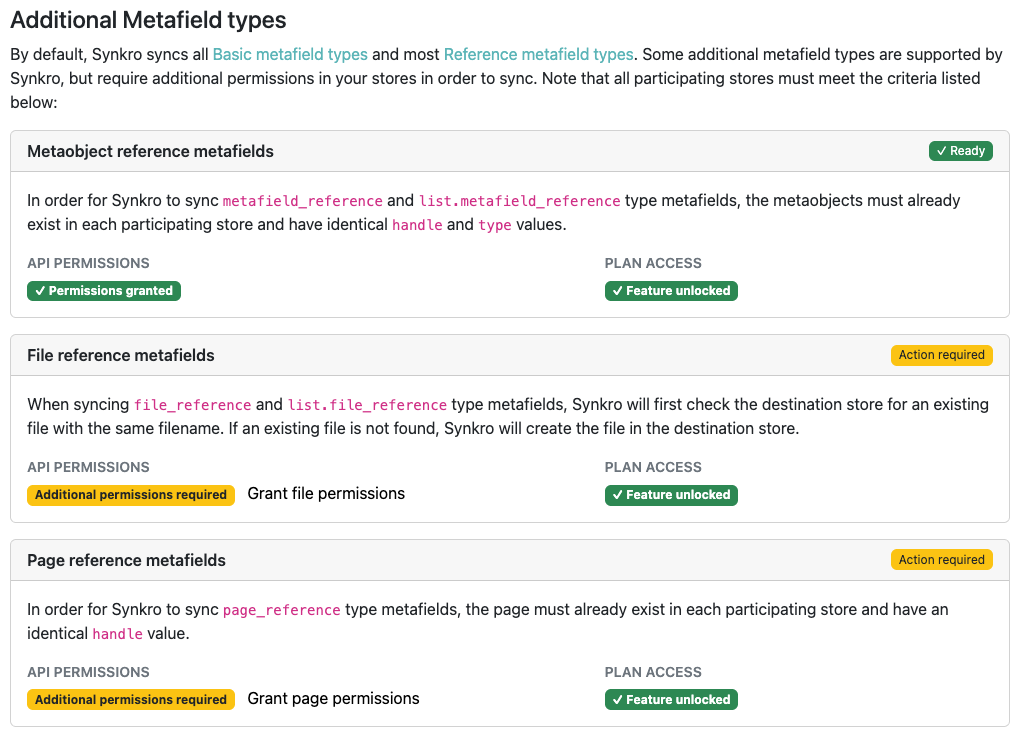The height and width of the screenshot is (735, 1023).
Task: Click Additional permissions required badge in File reference section
Action: pos(130,495)
